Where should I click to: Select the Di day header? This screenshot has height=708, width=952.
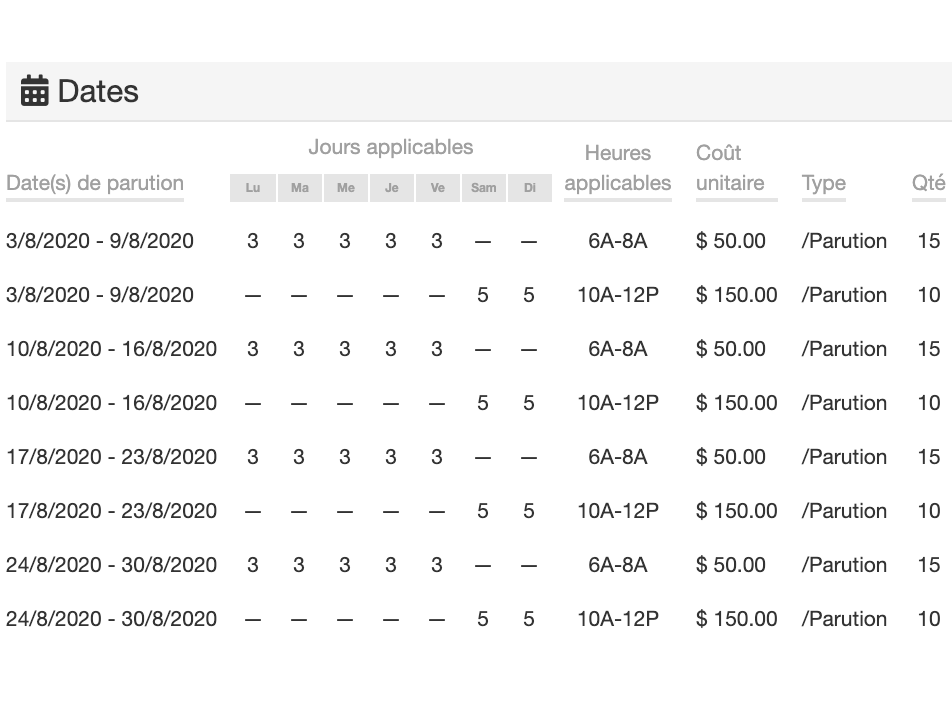[x=529, y=188]
